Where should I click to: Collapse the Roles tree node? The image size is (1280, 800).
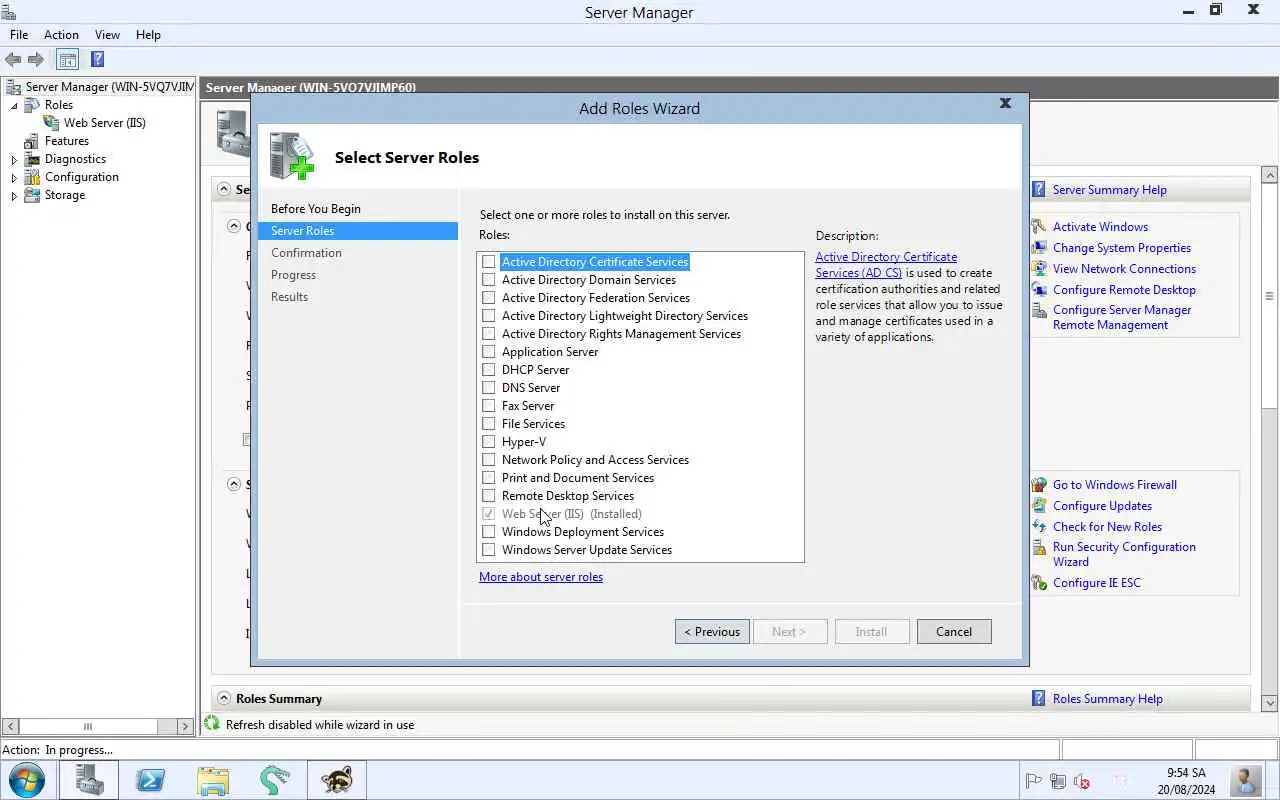(14, 105)
